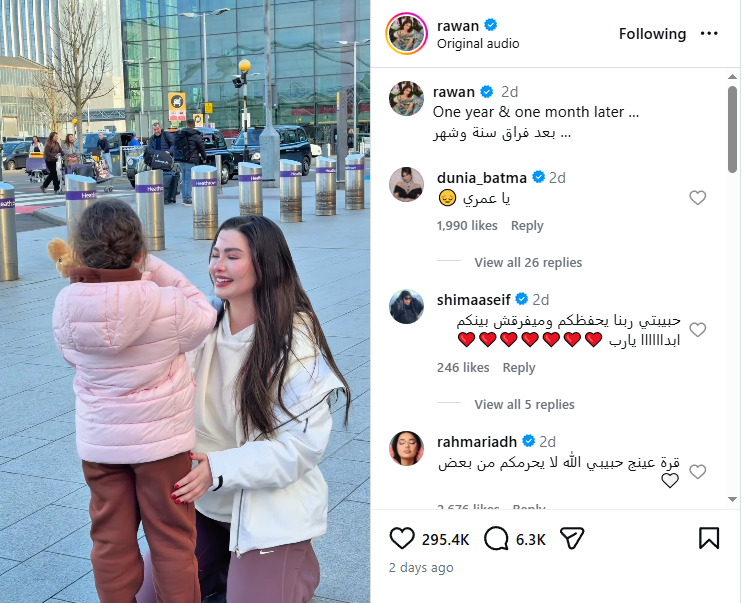The height and width of the screenshot is (603, 747).
Task: Open comments with the speech bubble icon
Action: click(x=496, y=539)
